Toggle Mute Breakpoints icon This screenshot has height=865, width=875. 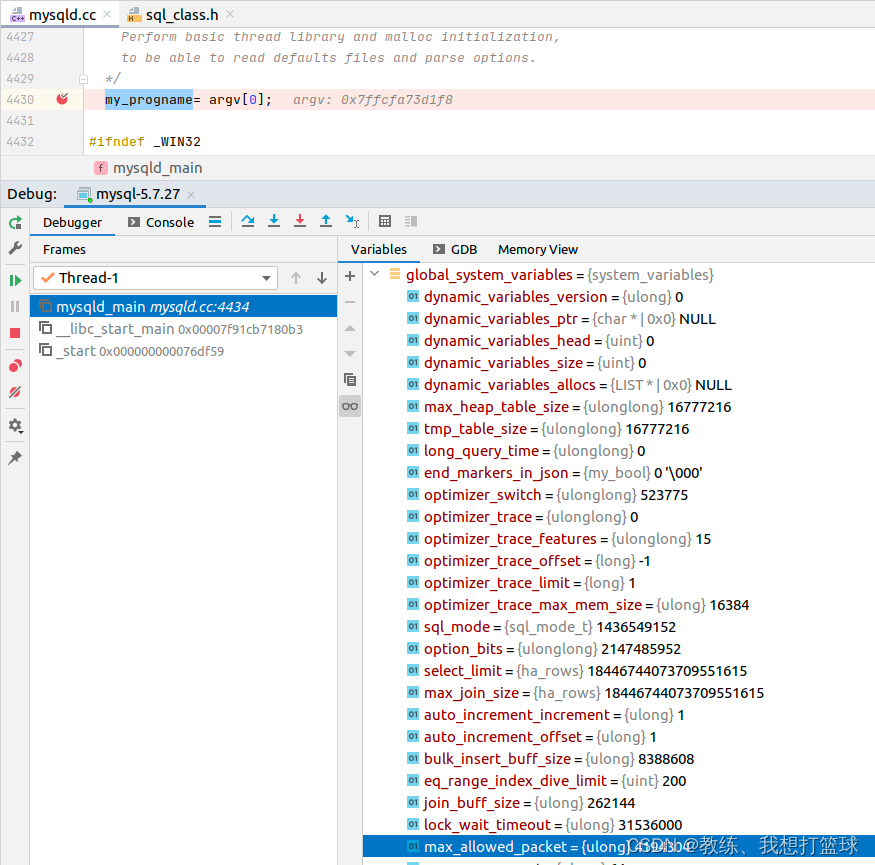click(x=15, y=393)
